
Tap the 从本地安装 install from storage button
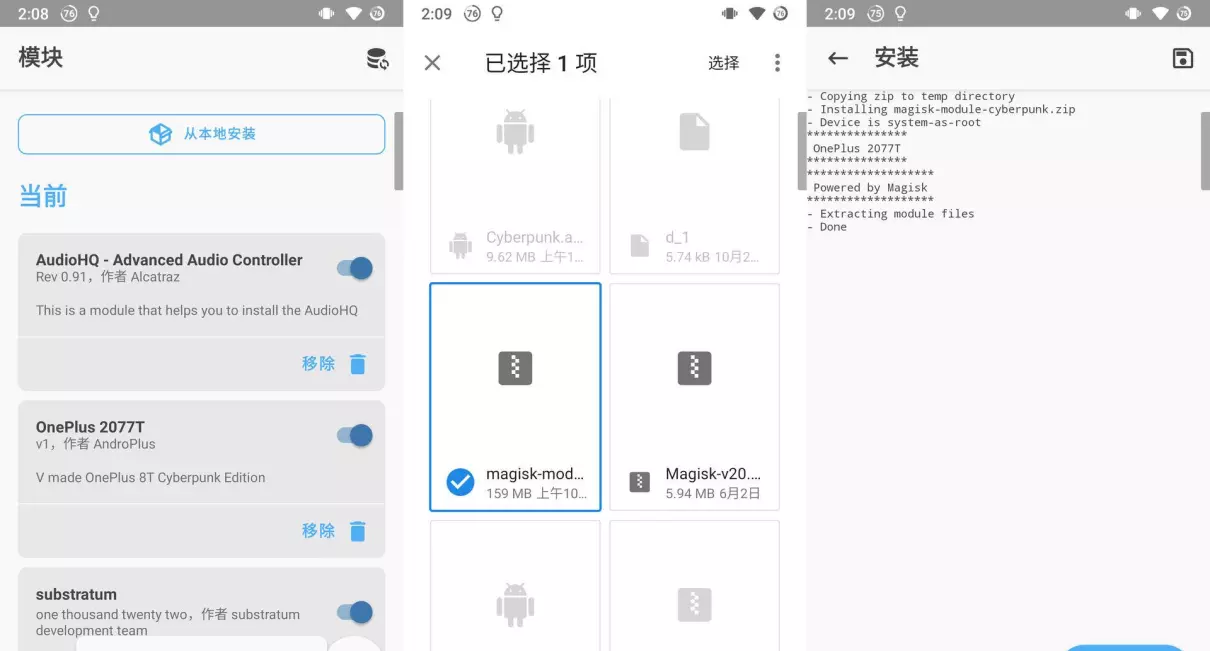tap(201, 134)
